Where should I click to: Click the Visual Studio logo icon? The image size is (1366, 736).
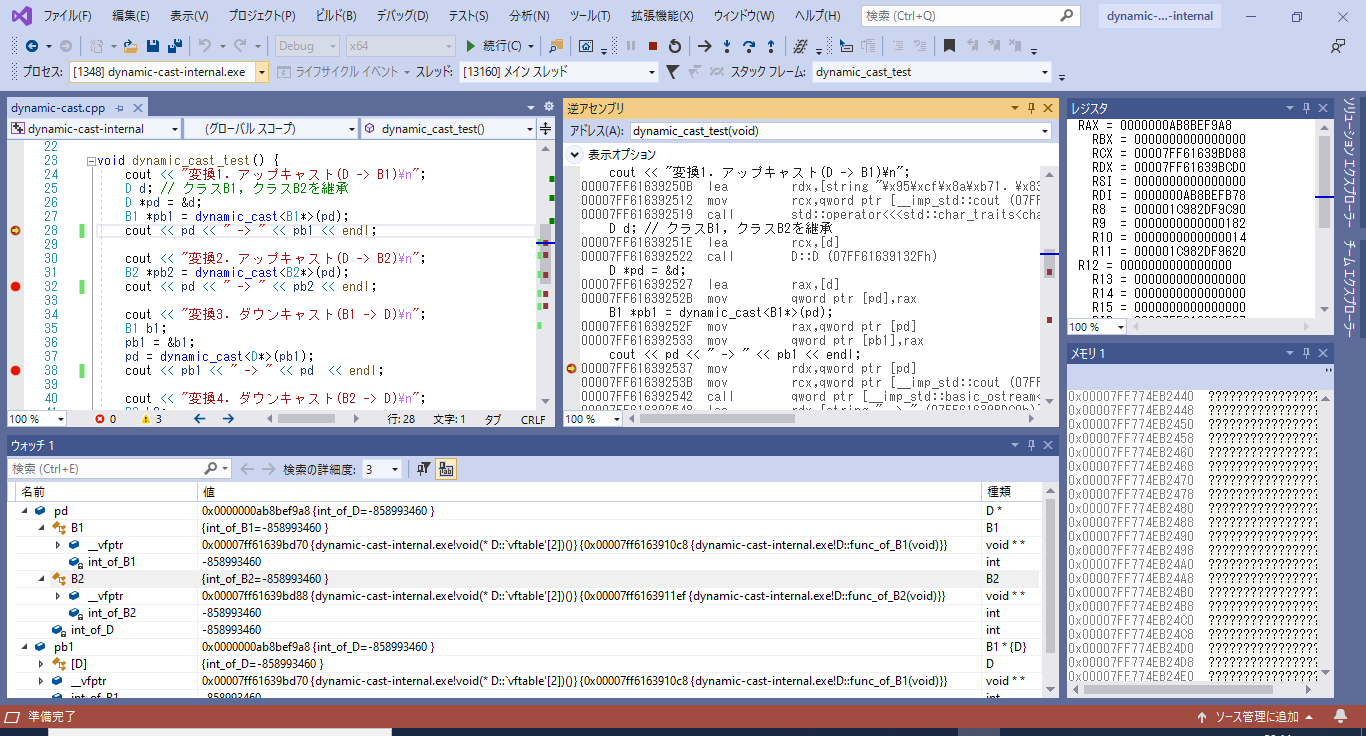[20, 16]
